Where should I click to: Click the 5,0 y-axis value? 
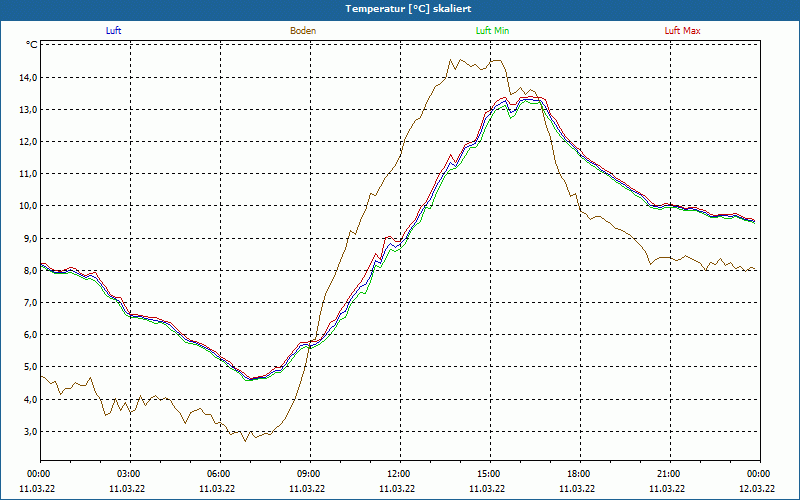[x=31, y=367]
